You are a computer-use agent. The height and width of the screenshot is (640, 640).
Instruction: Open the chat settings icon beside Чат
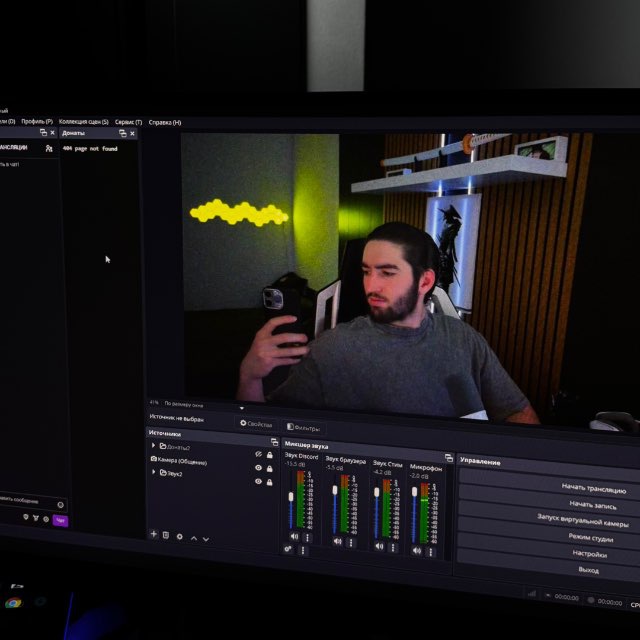tap(46, 519)
